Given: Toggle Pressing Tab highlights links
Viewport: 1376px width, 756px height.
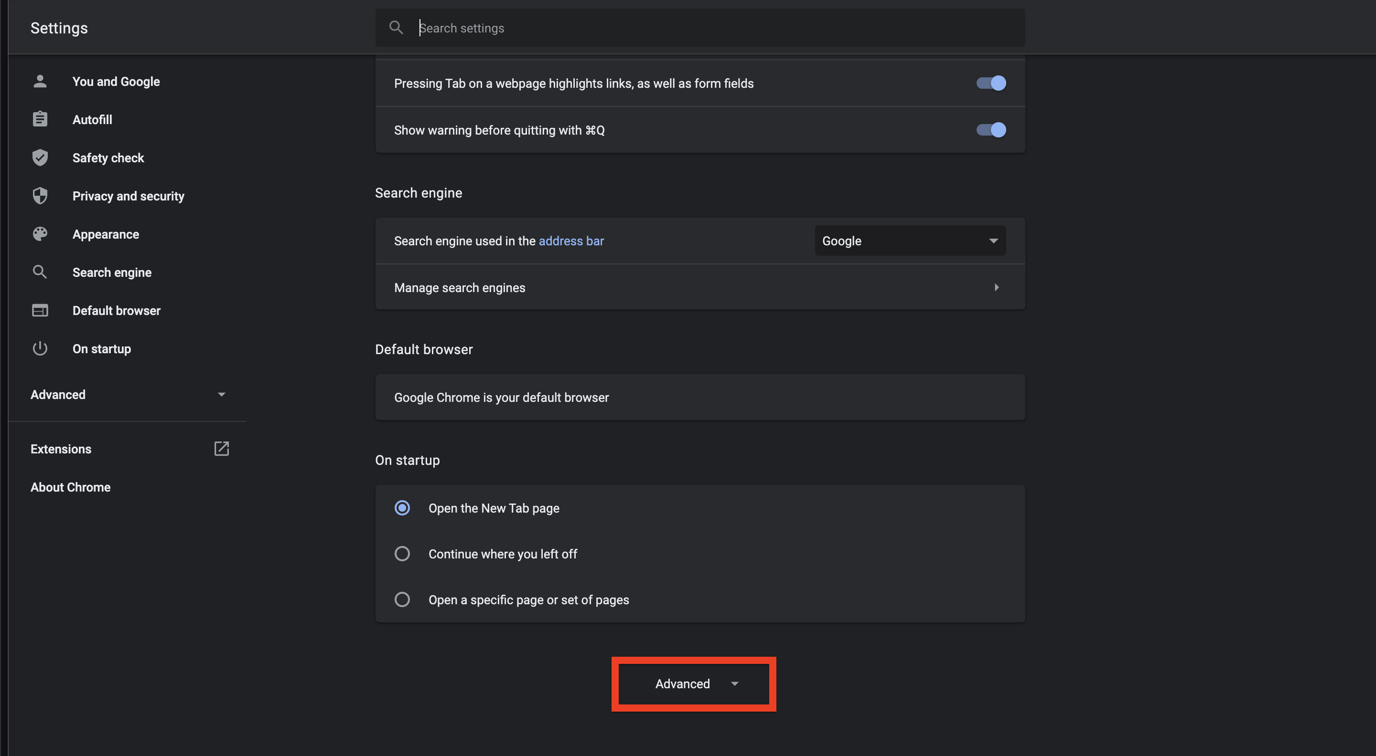Looking at the screenshot, I should [x=990, y=83].
